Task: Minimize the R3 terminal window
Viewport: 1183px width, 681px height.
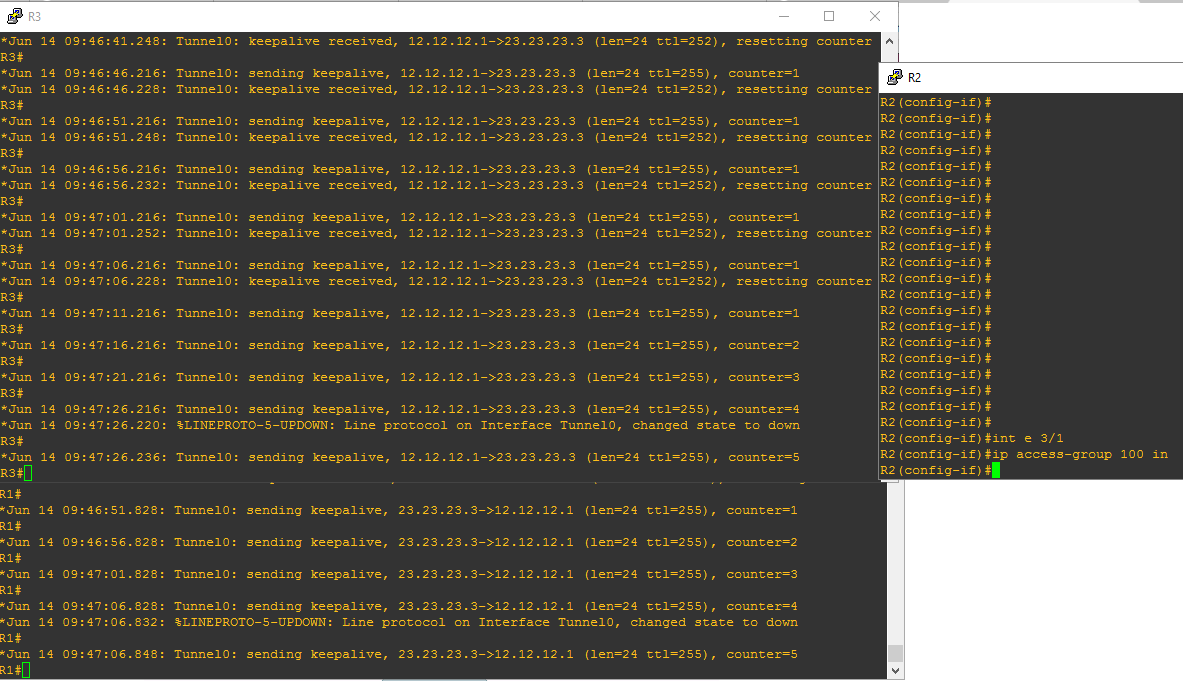Action: pos(782,16)
